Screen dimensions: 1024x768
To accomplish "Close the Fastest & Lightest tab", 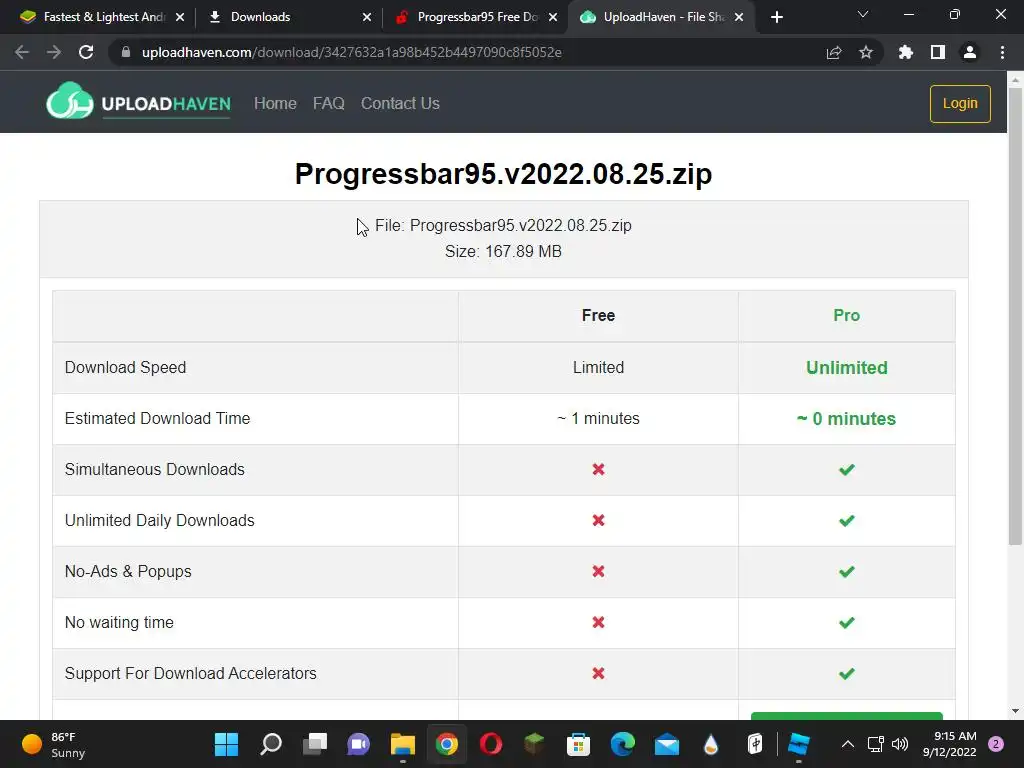I will click(x=180, y=17).
